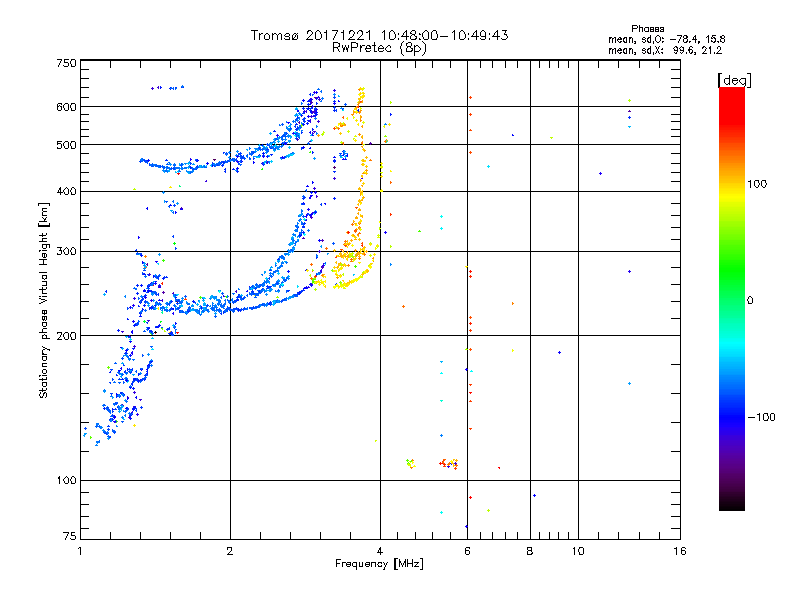Click the colorbar tick label "0"

[750, 300]
